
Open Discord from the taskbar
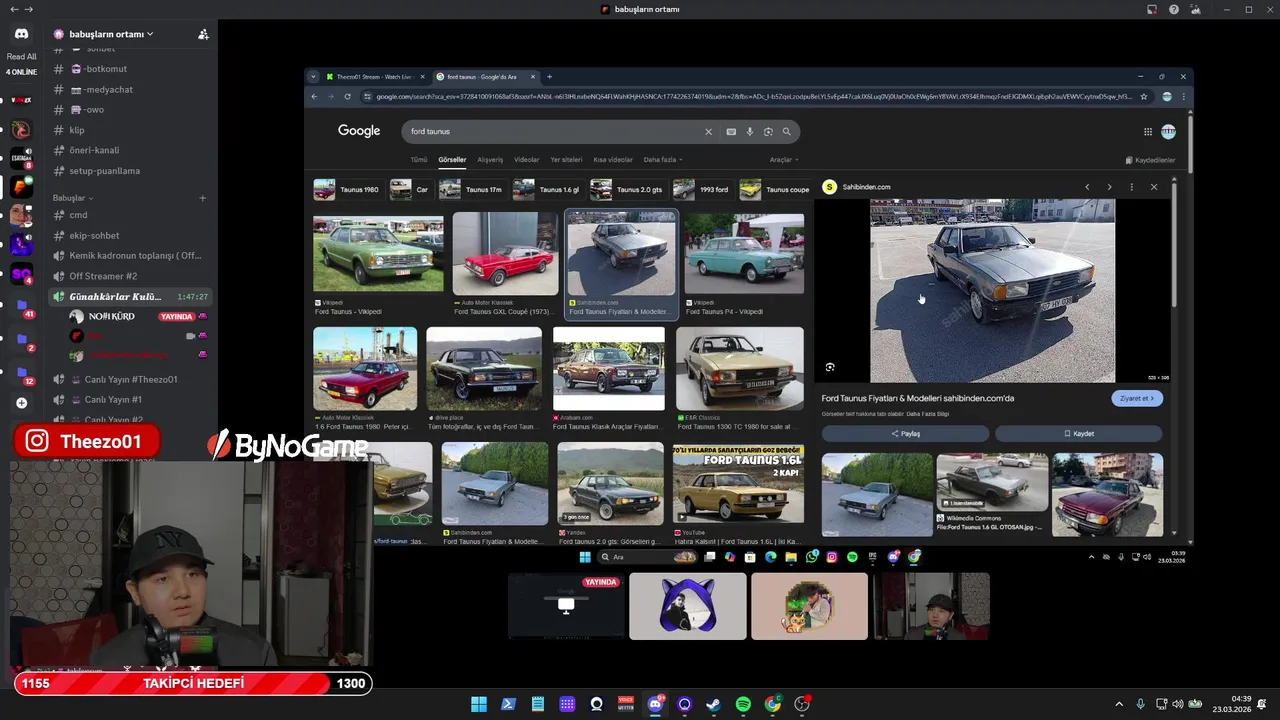click(655, 704)
